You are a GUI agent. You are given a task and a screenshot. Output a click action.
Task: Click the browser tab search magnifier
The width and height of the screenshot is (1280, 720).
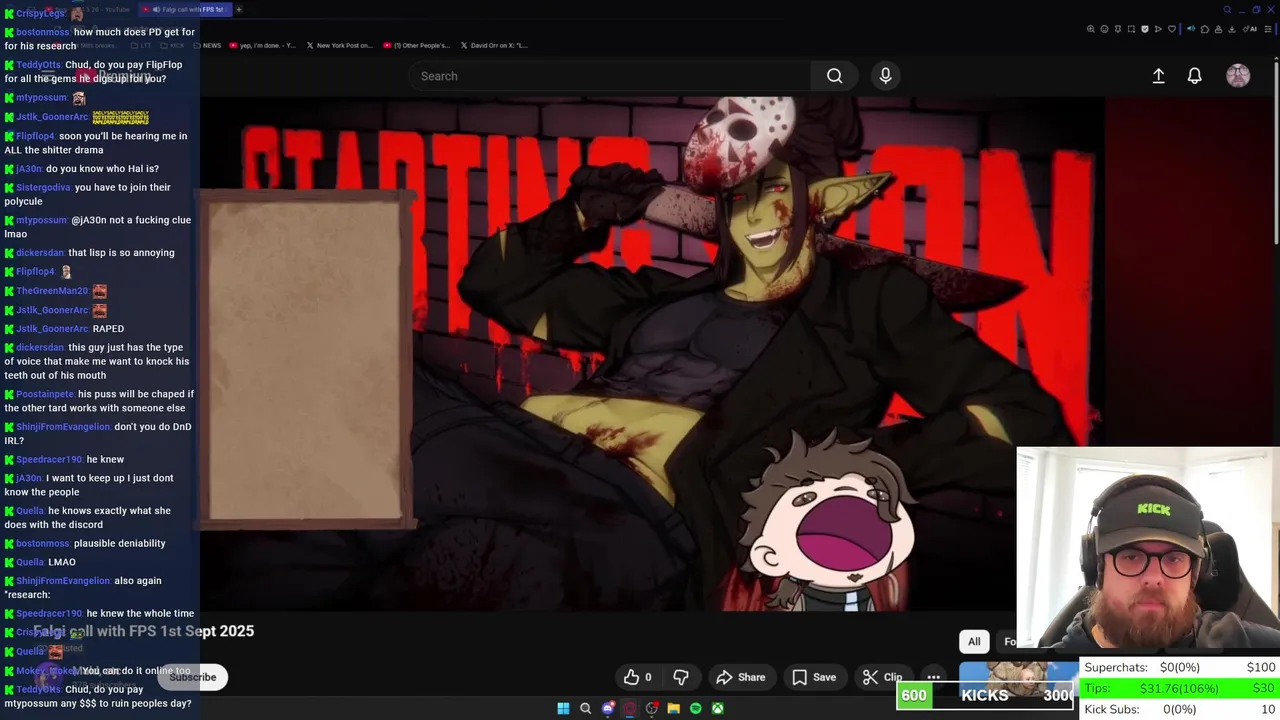tap(1228, 10)
